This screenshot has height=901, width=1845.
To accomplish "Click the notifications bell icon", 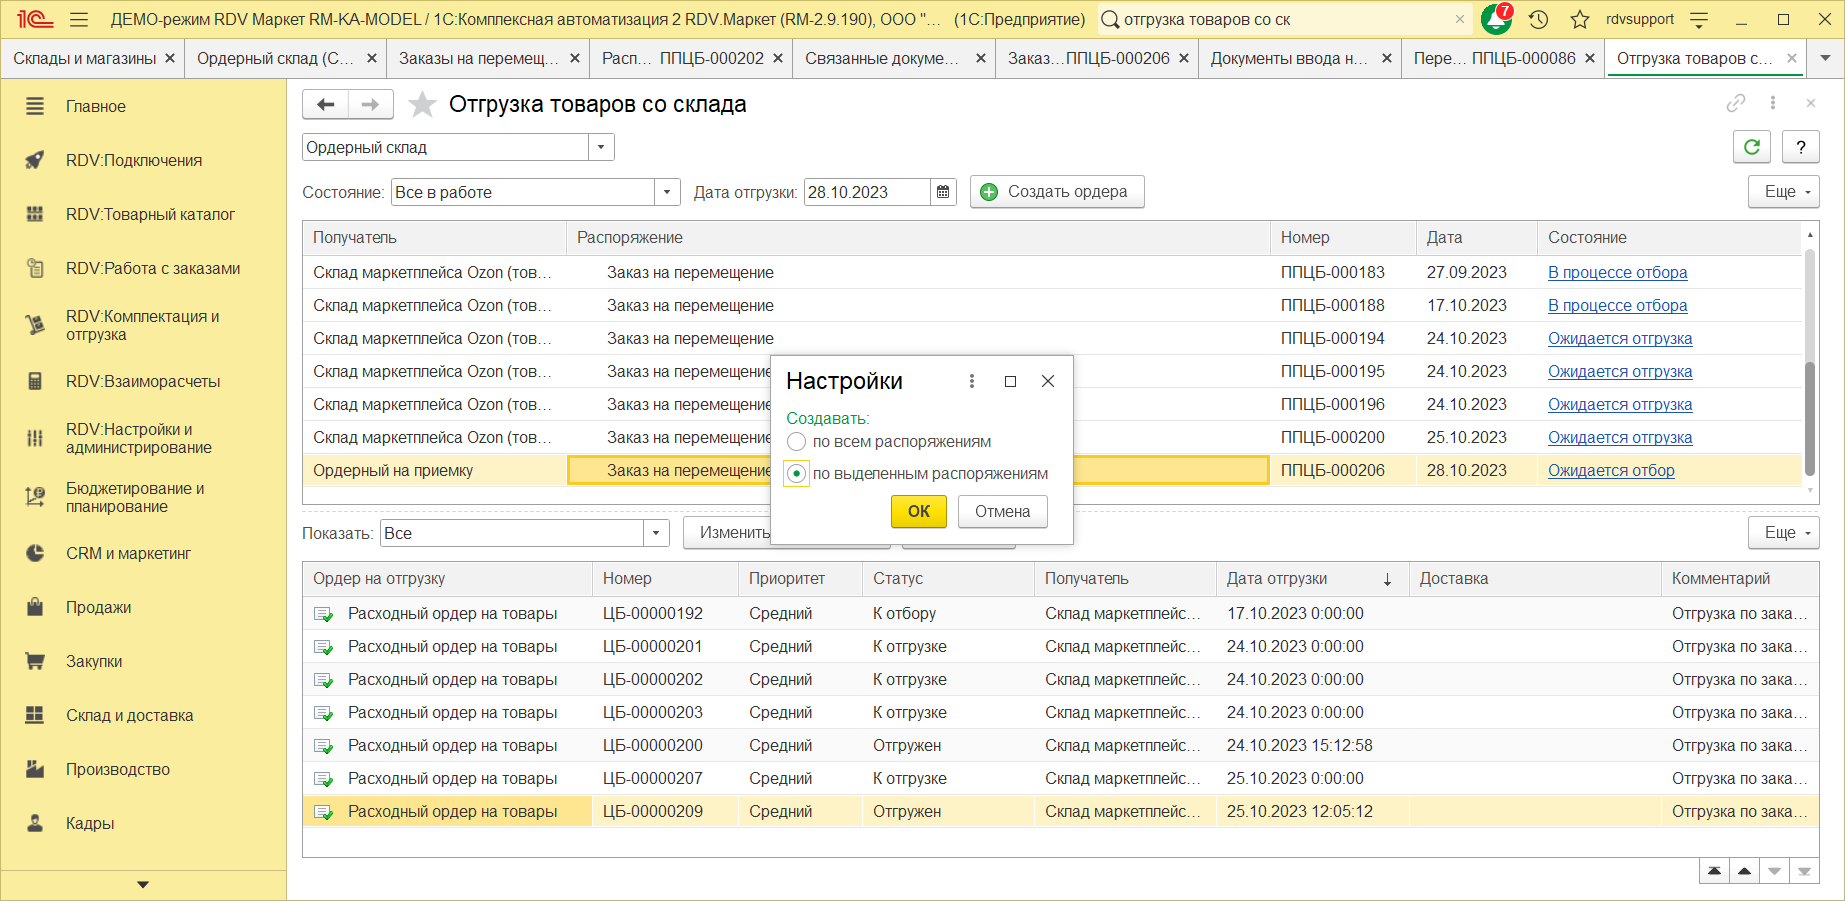I will click(1495, 20).
